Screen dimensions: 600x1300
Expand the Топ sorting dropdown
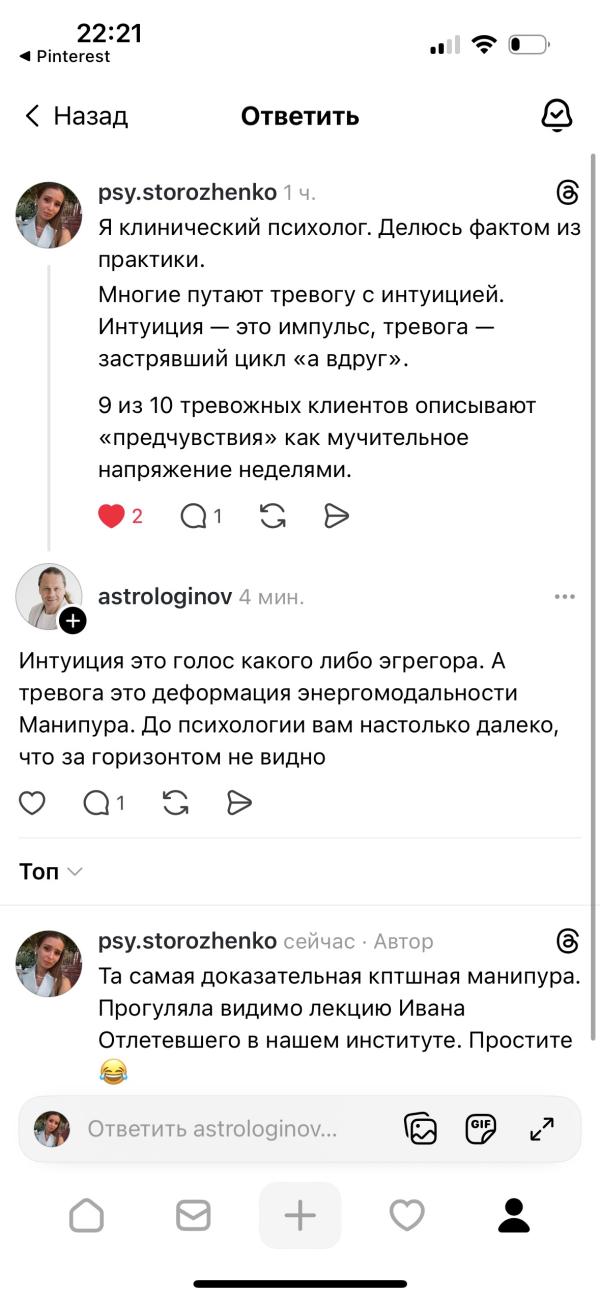click(50, 872)
